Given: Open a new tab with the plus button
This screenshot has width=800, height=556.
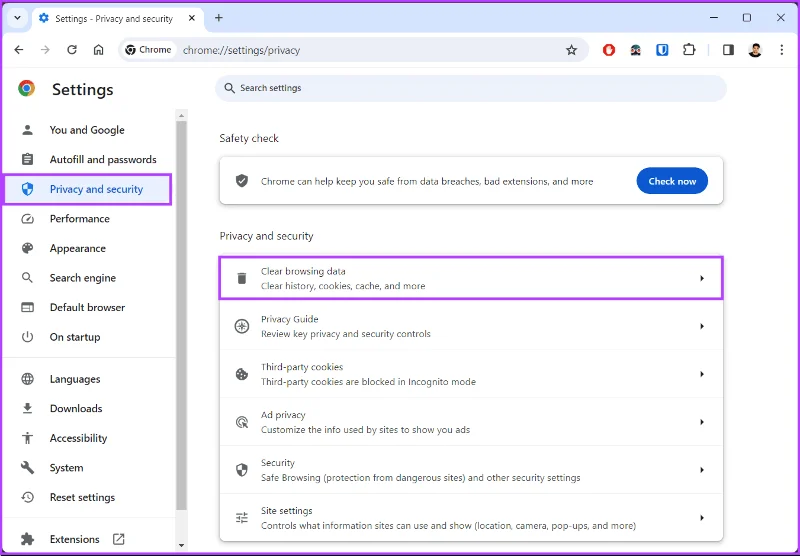Looking at the screenshot, I should click(x=219, y=18).
